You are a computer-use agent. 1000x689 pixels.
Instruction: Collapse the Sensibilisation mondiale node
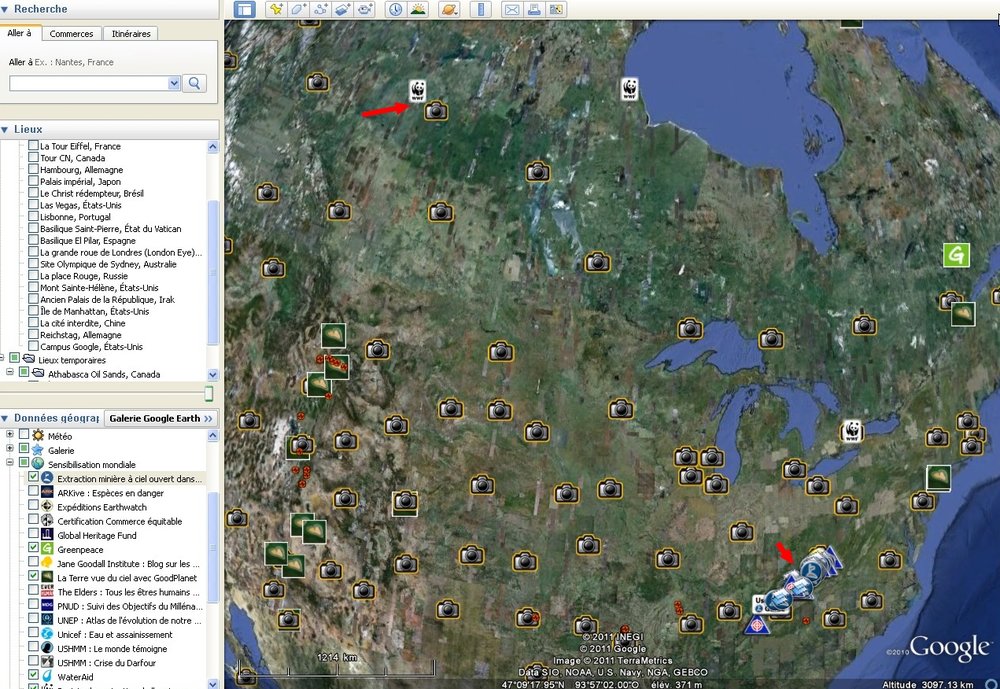tap(10, 463)
